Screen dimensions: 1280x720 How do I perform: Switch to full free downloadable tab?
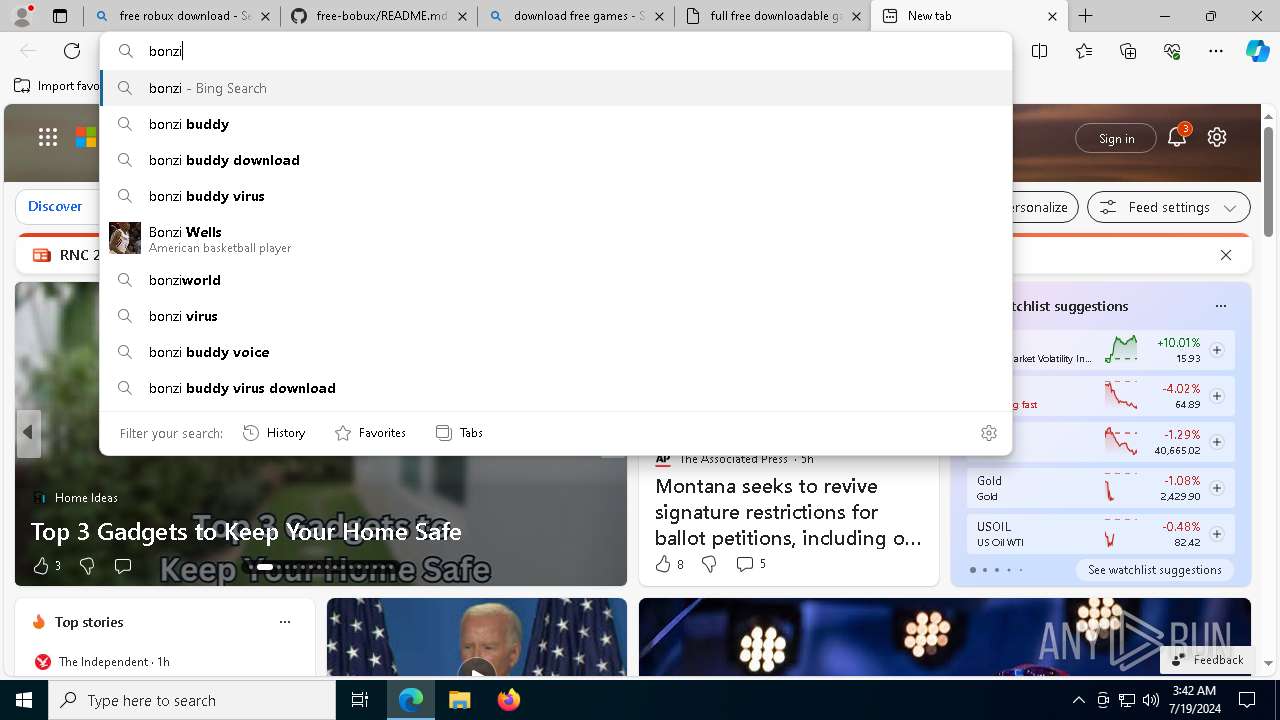click(x=773, y=16)
